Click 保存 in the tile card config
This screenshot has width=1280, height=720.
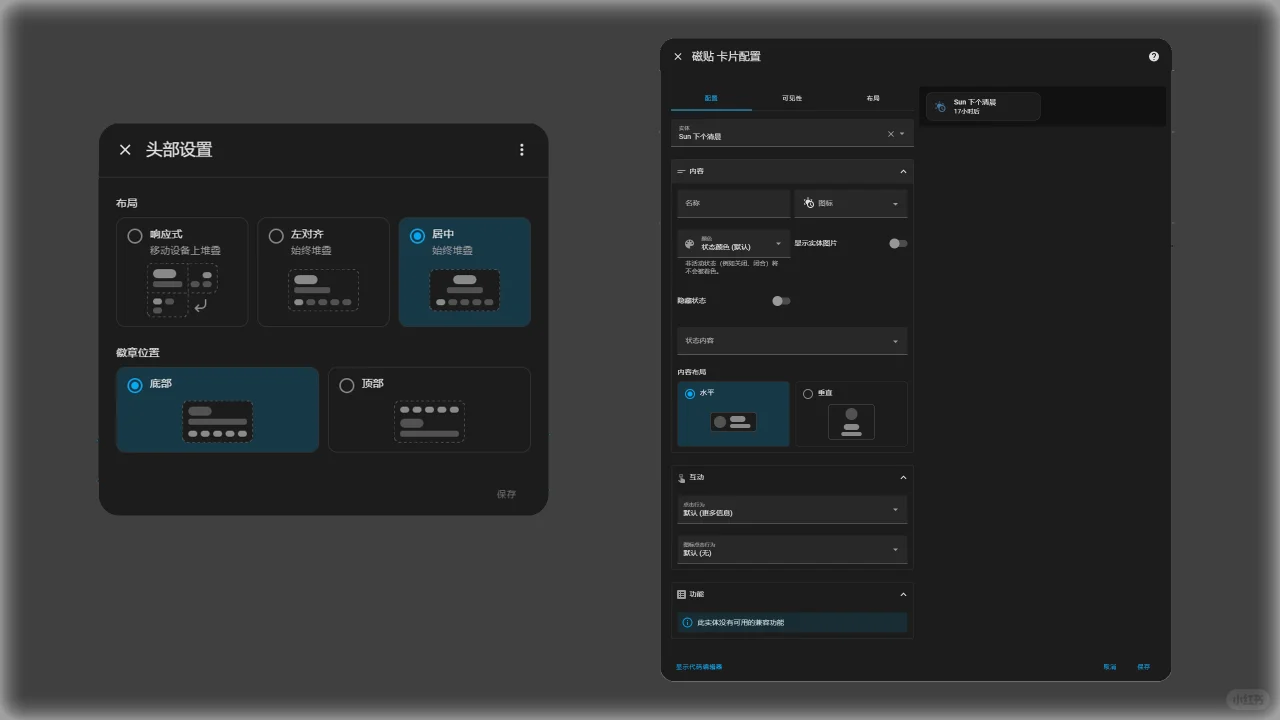1143,666
